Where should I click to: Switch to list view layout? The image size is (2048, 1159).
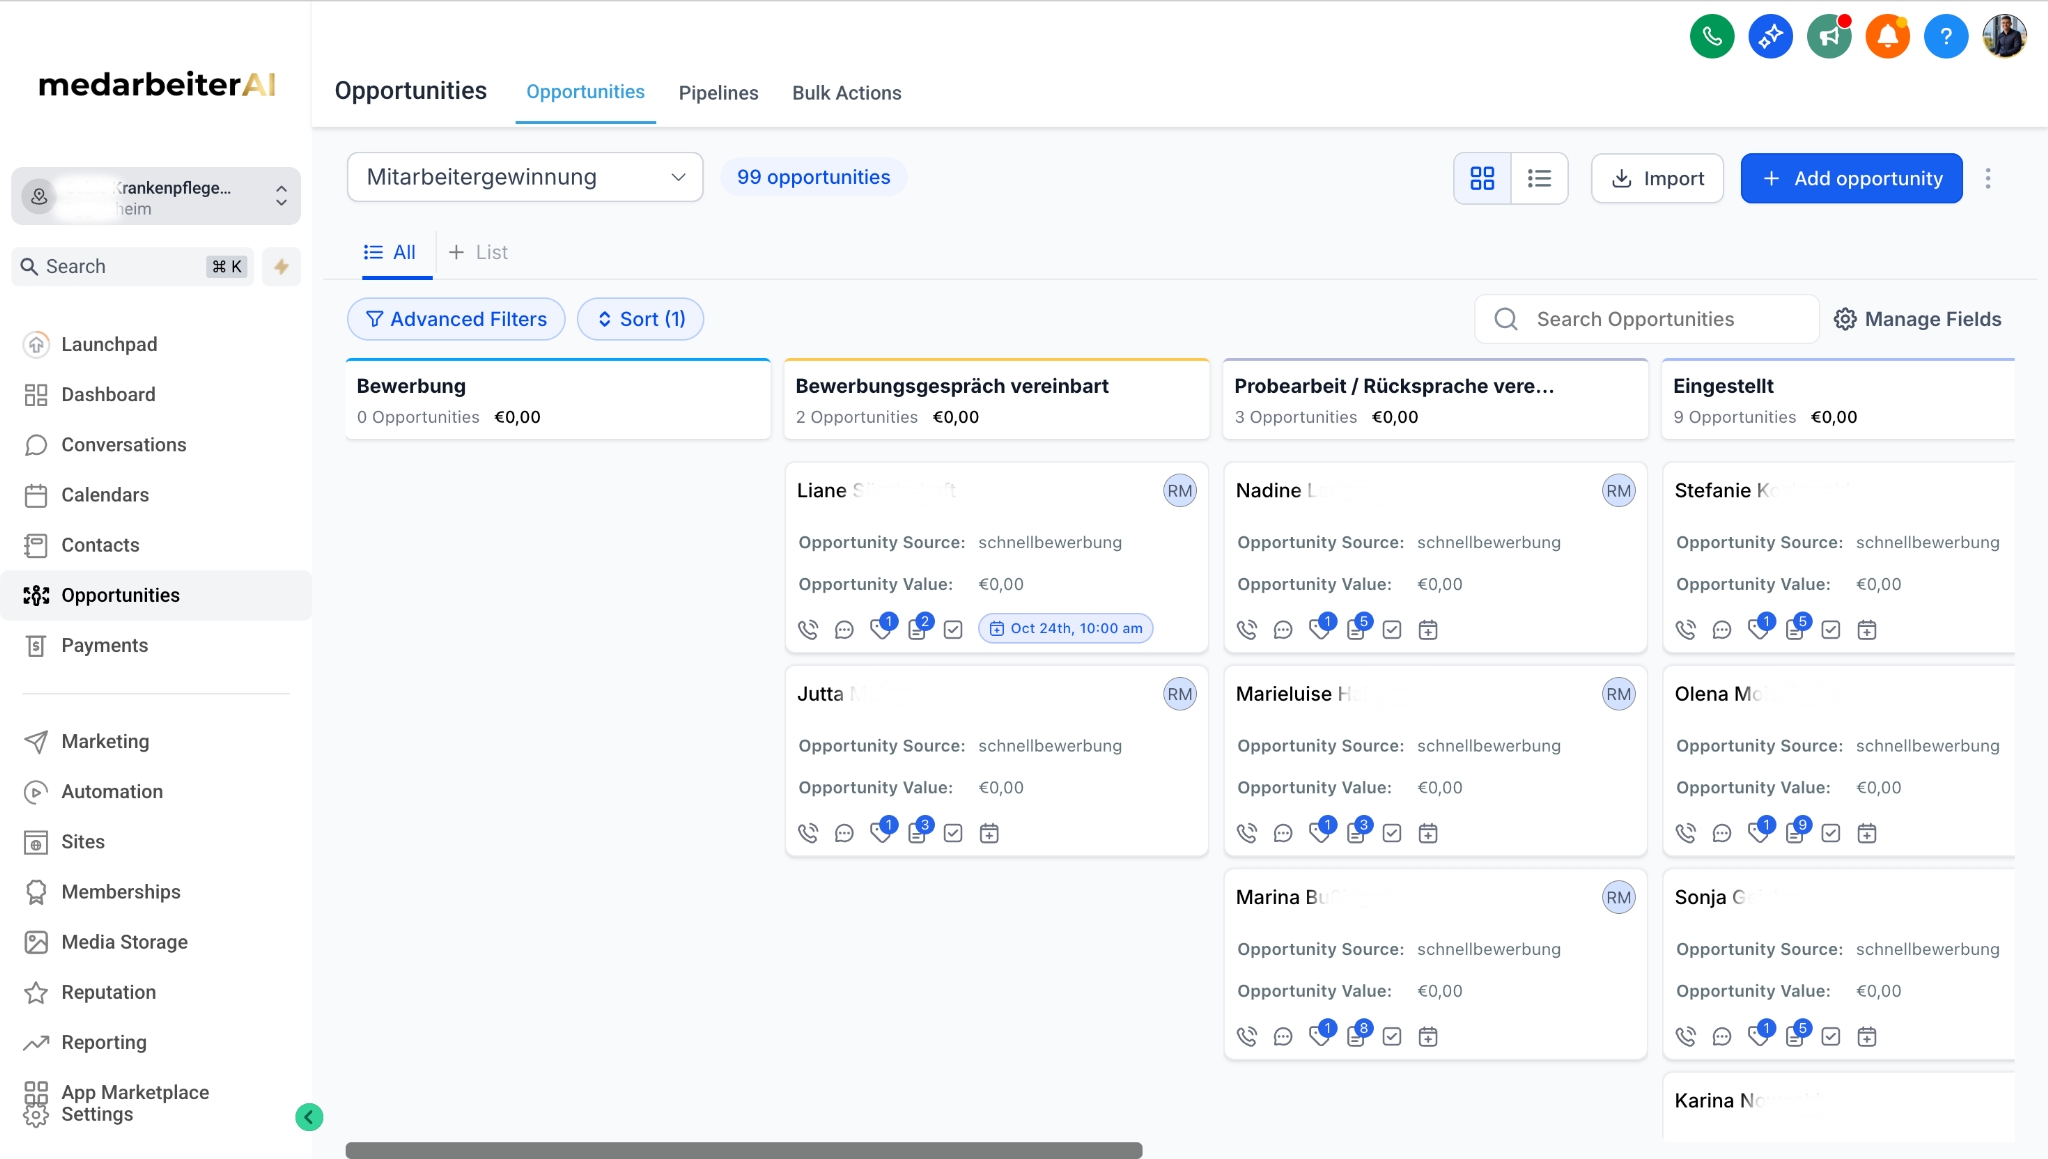click(x=1539, y=178)
